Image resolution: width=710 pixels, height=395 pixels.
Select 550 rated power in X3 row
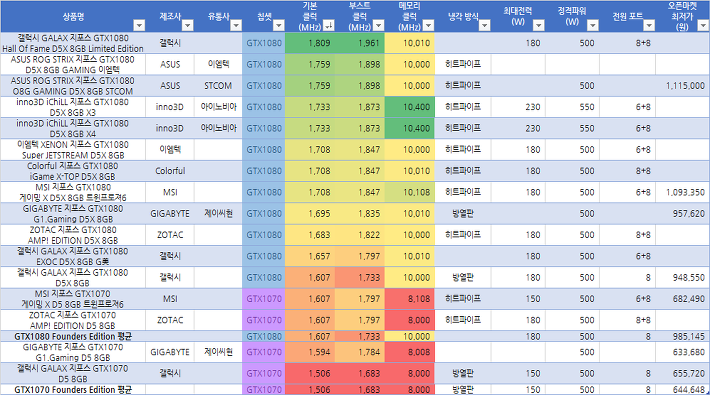coord(572,107)
